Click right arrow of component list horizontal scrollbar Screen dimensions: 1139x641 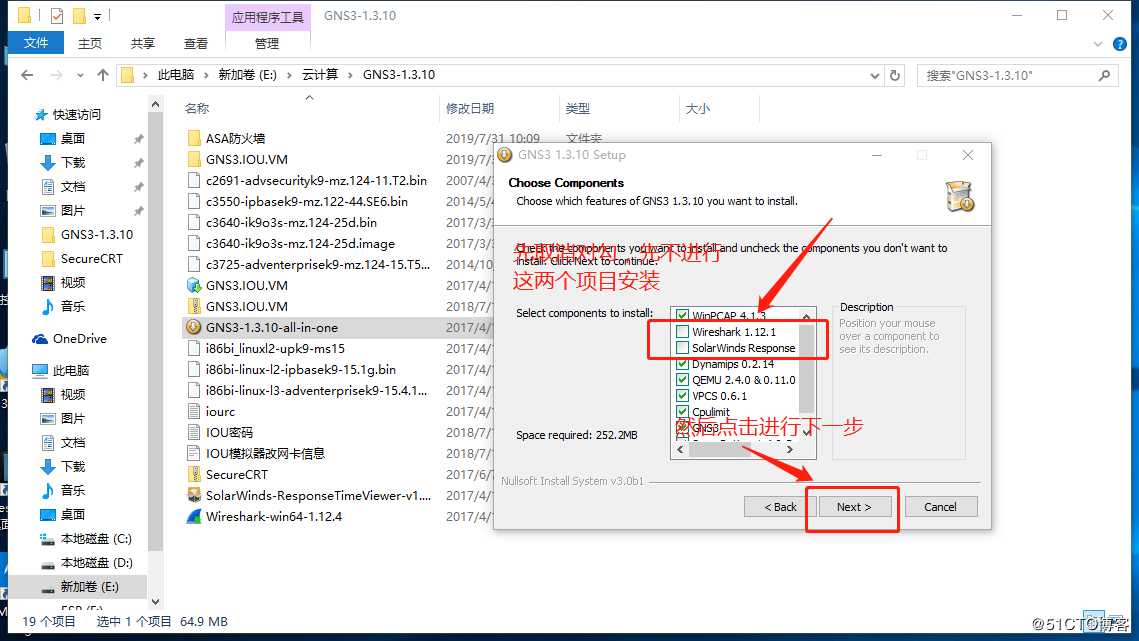[x=790, y=449]
